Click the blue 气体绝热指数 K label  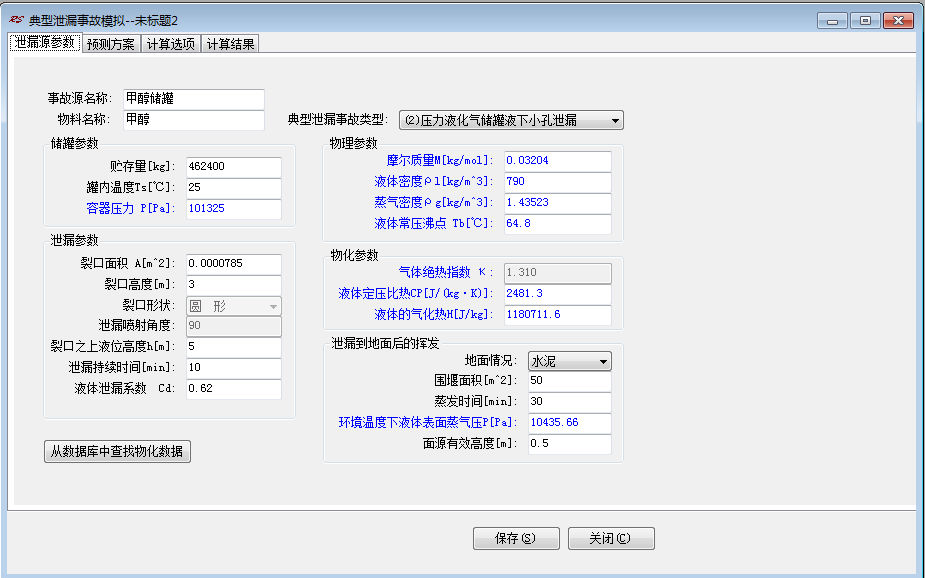coord(445,272)
